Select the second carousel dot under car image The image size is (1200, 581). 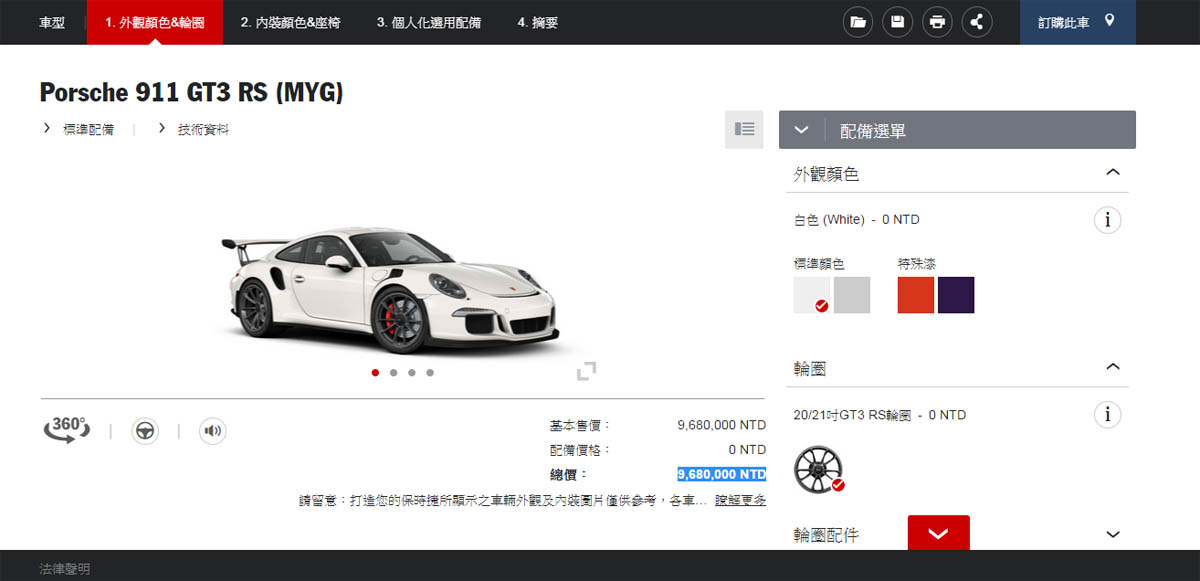tap(393, 372)
